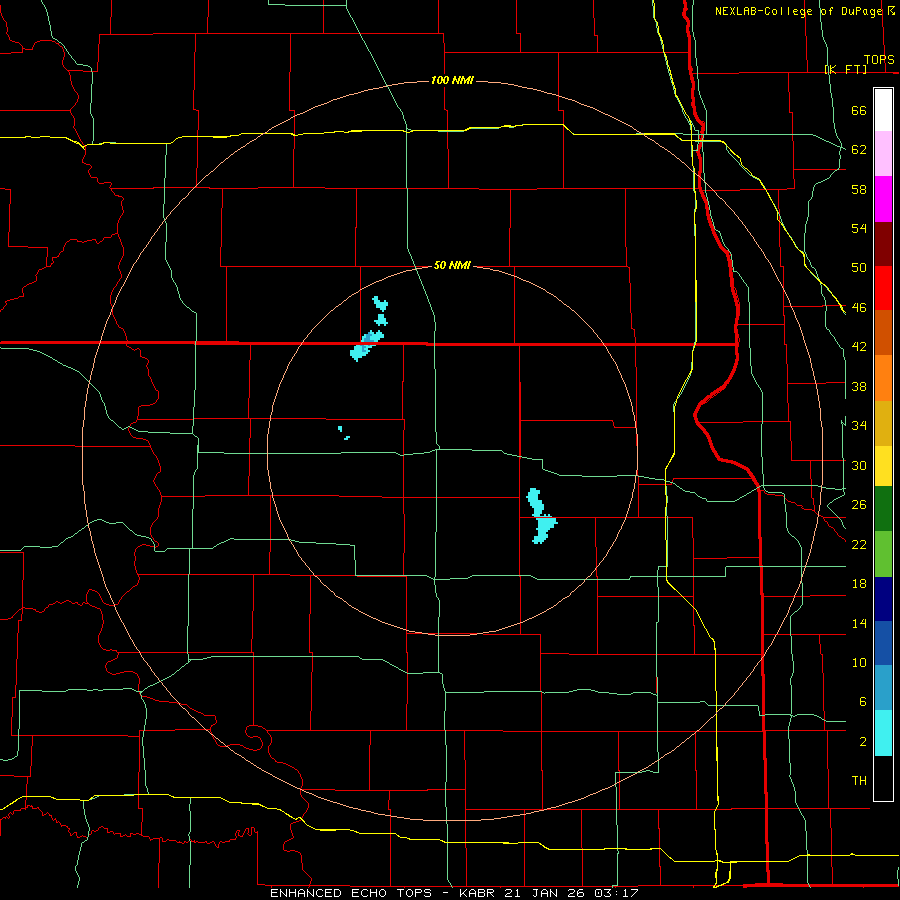Click the ENHANCED ECHO TOPS caption text

351,893
